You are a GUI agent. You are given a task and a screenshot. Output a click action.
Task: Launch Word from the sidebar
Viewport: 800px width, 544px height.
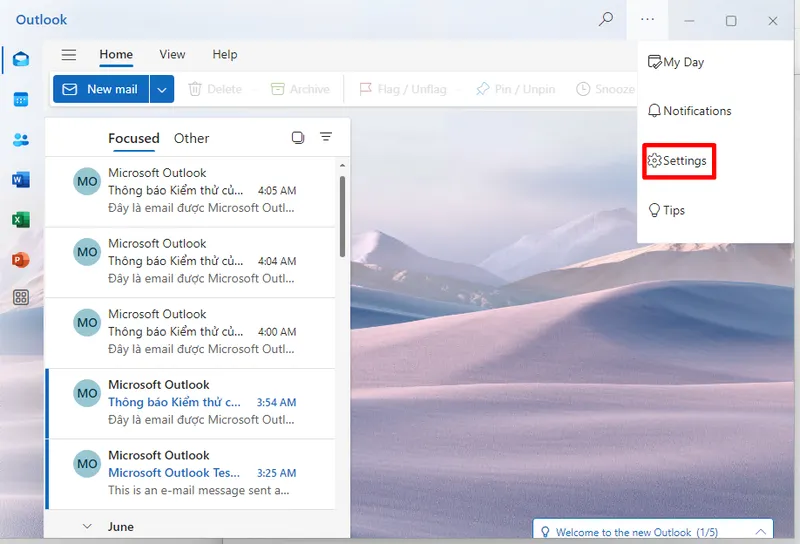coord(21,180)
